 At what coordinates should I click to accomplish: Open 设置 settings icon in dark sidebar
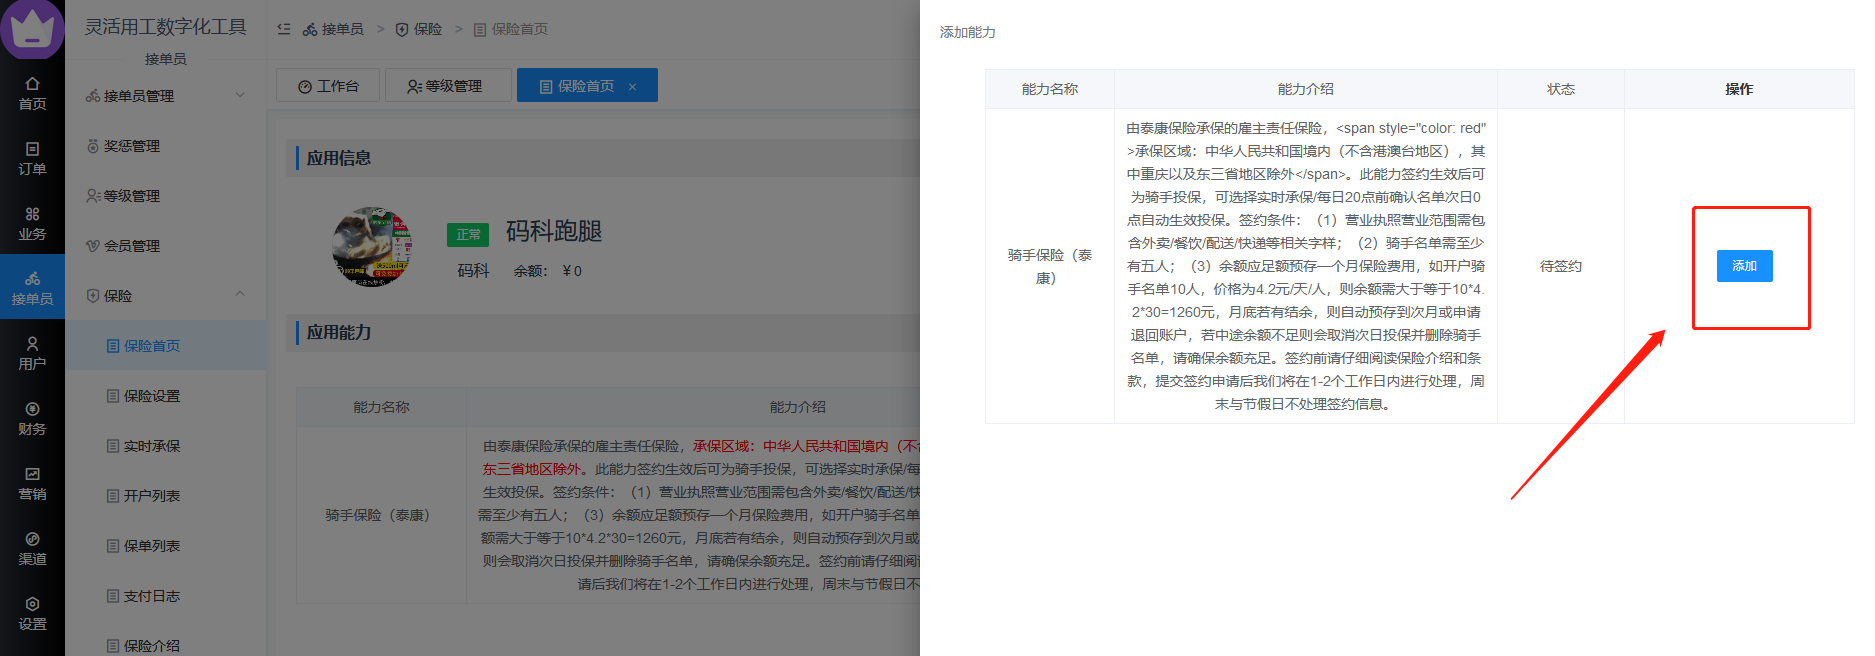[32, 613]
